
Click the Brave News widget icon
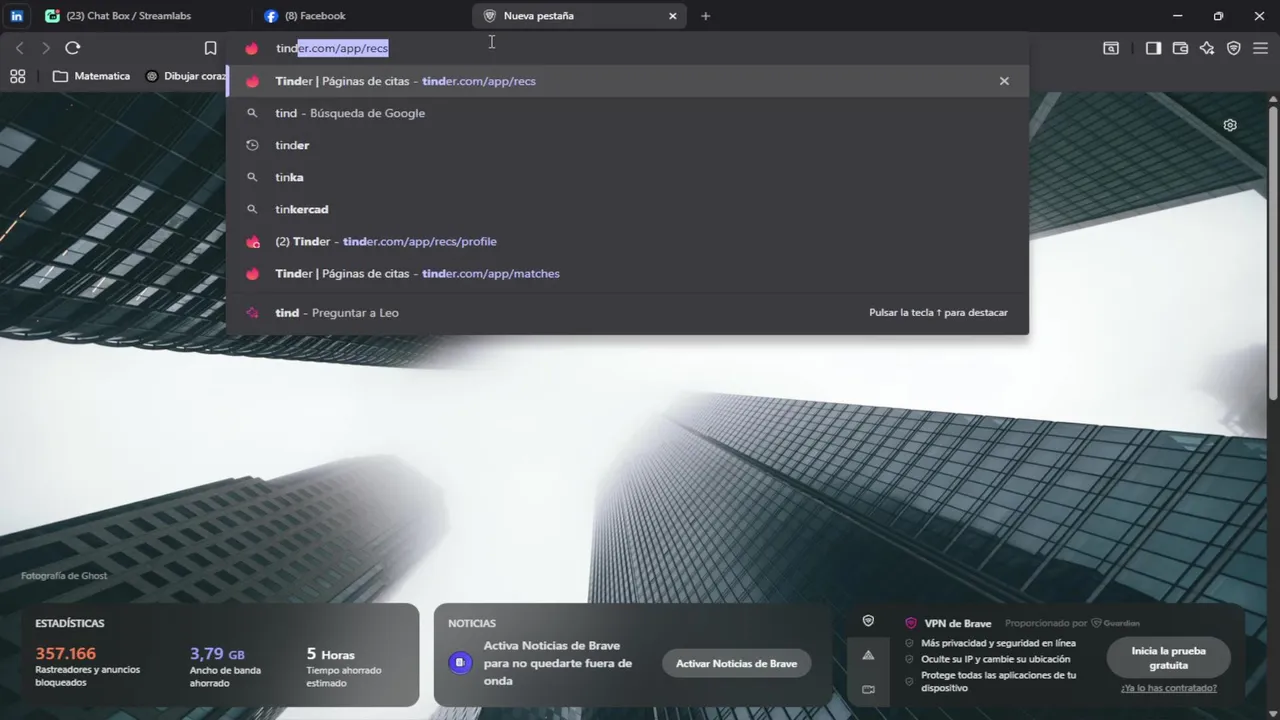460,662
